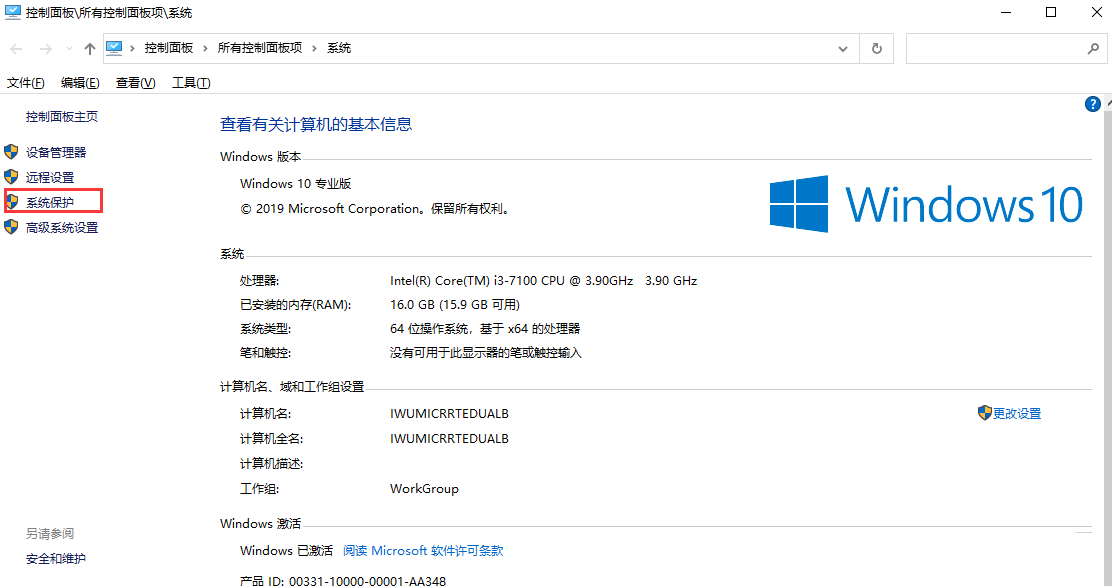
Task: Go up one level with Up arrow
Action: pos(89,49)
